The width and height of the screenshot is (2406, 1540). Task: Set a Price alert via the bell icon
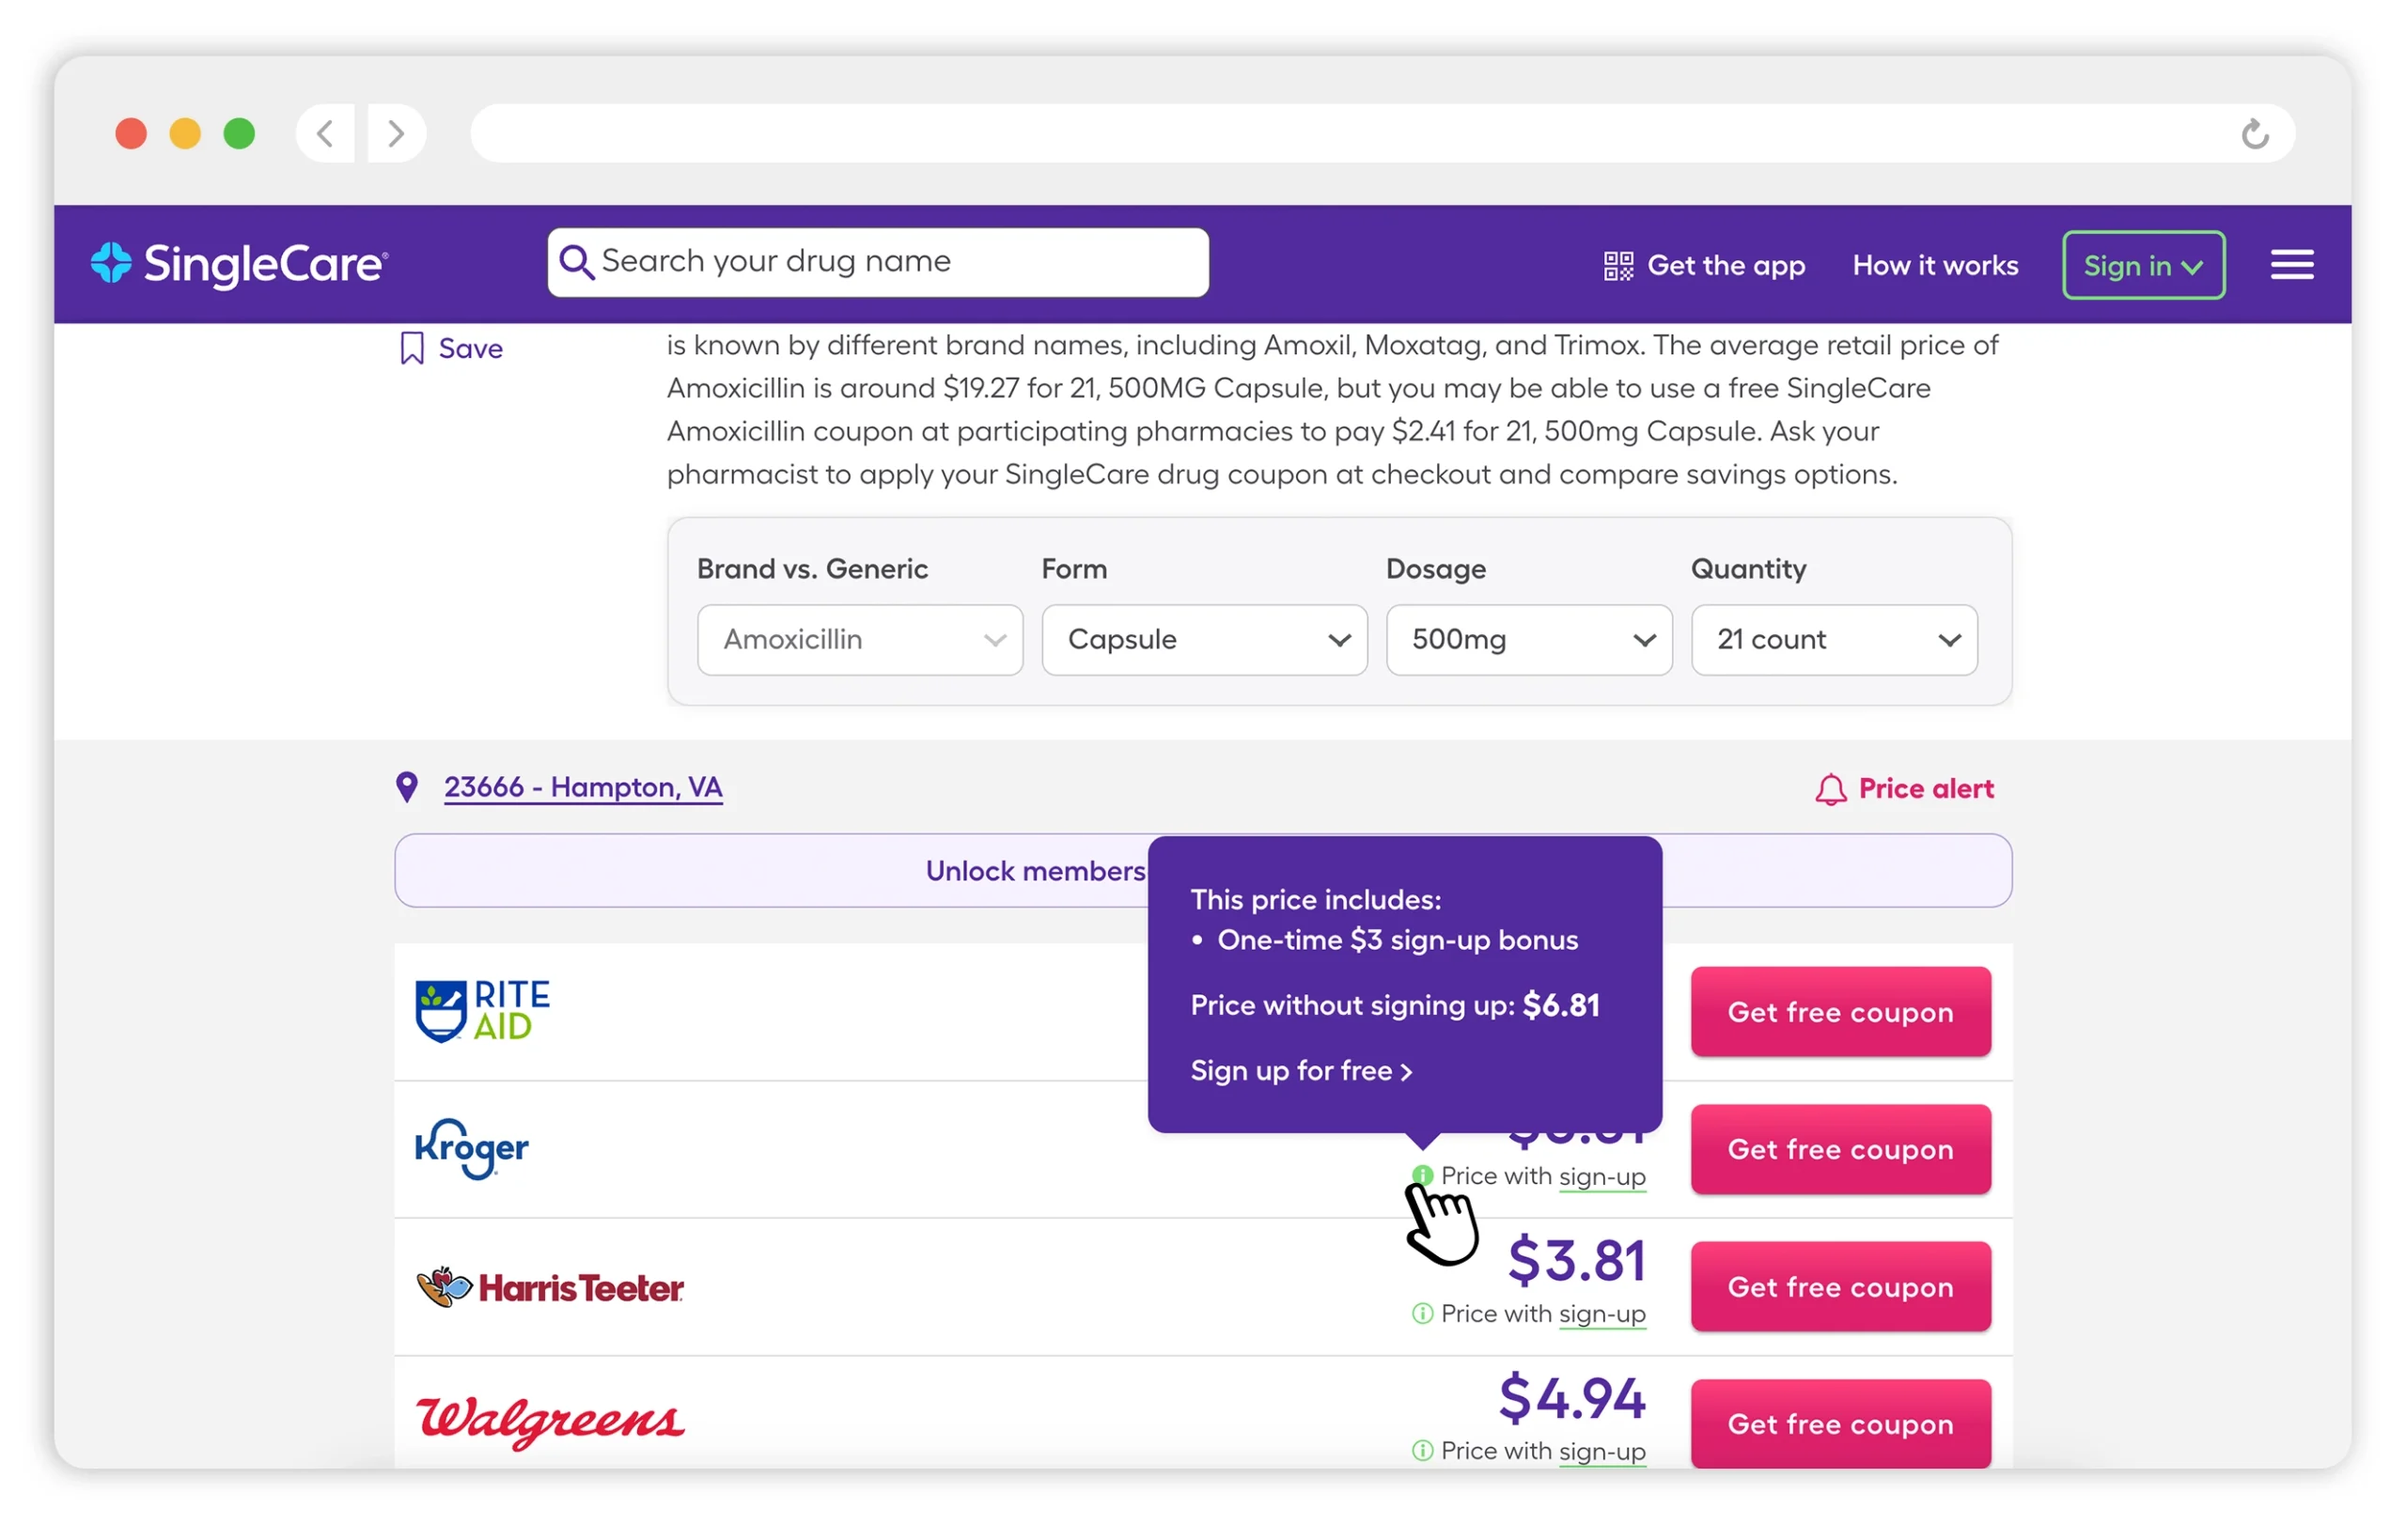coord(1830,788)
